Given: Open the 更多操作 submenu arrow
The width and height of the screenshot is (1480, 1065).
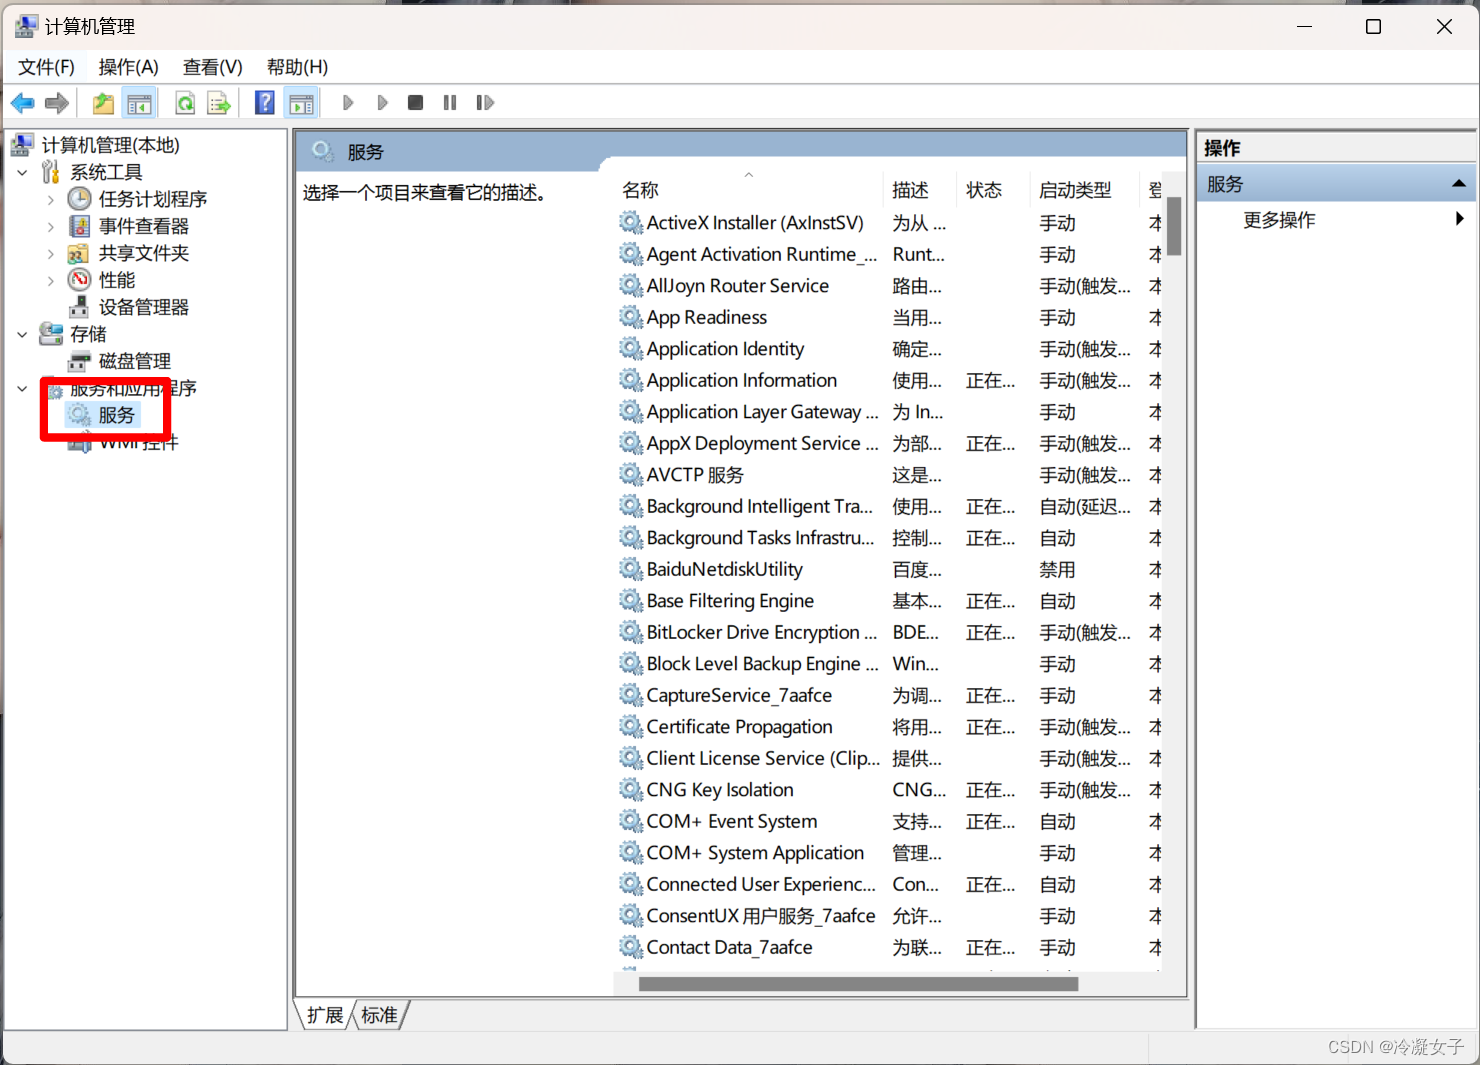Looking at the screenshot, I should 1460,219.
